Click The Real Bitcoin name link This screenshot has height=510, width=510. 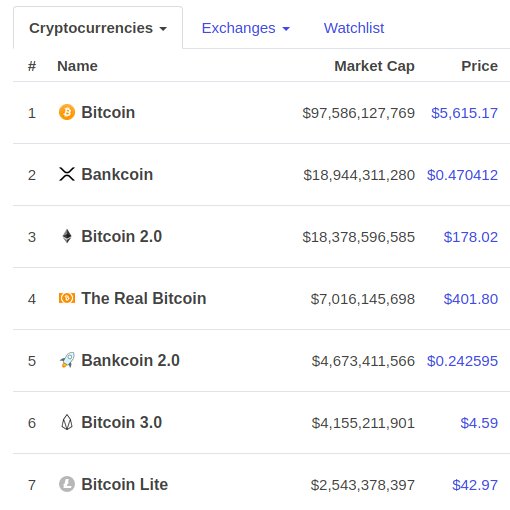[x=144, y=298]
